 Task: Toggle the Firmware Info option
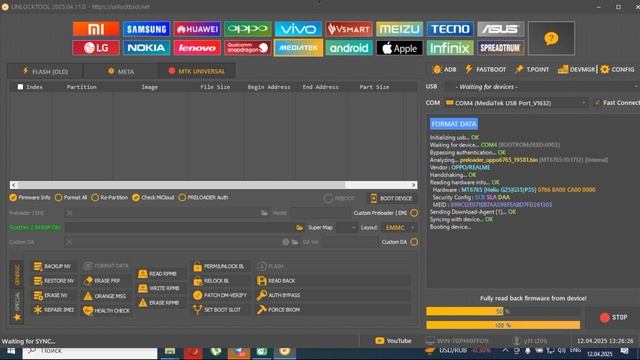[x=30, y=198]
